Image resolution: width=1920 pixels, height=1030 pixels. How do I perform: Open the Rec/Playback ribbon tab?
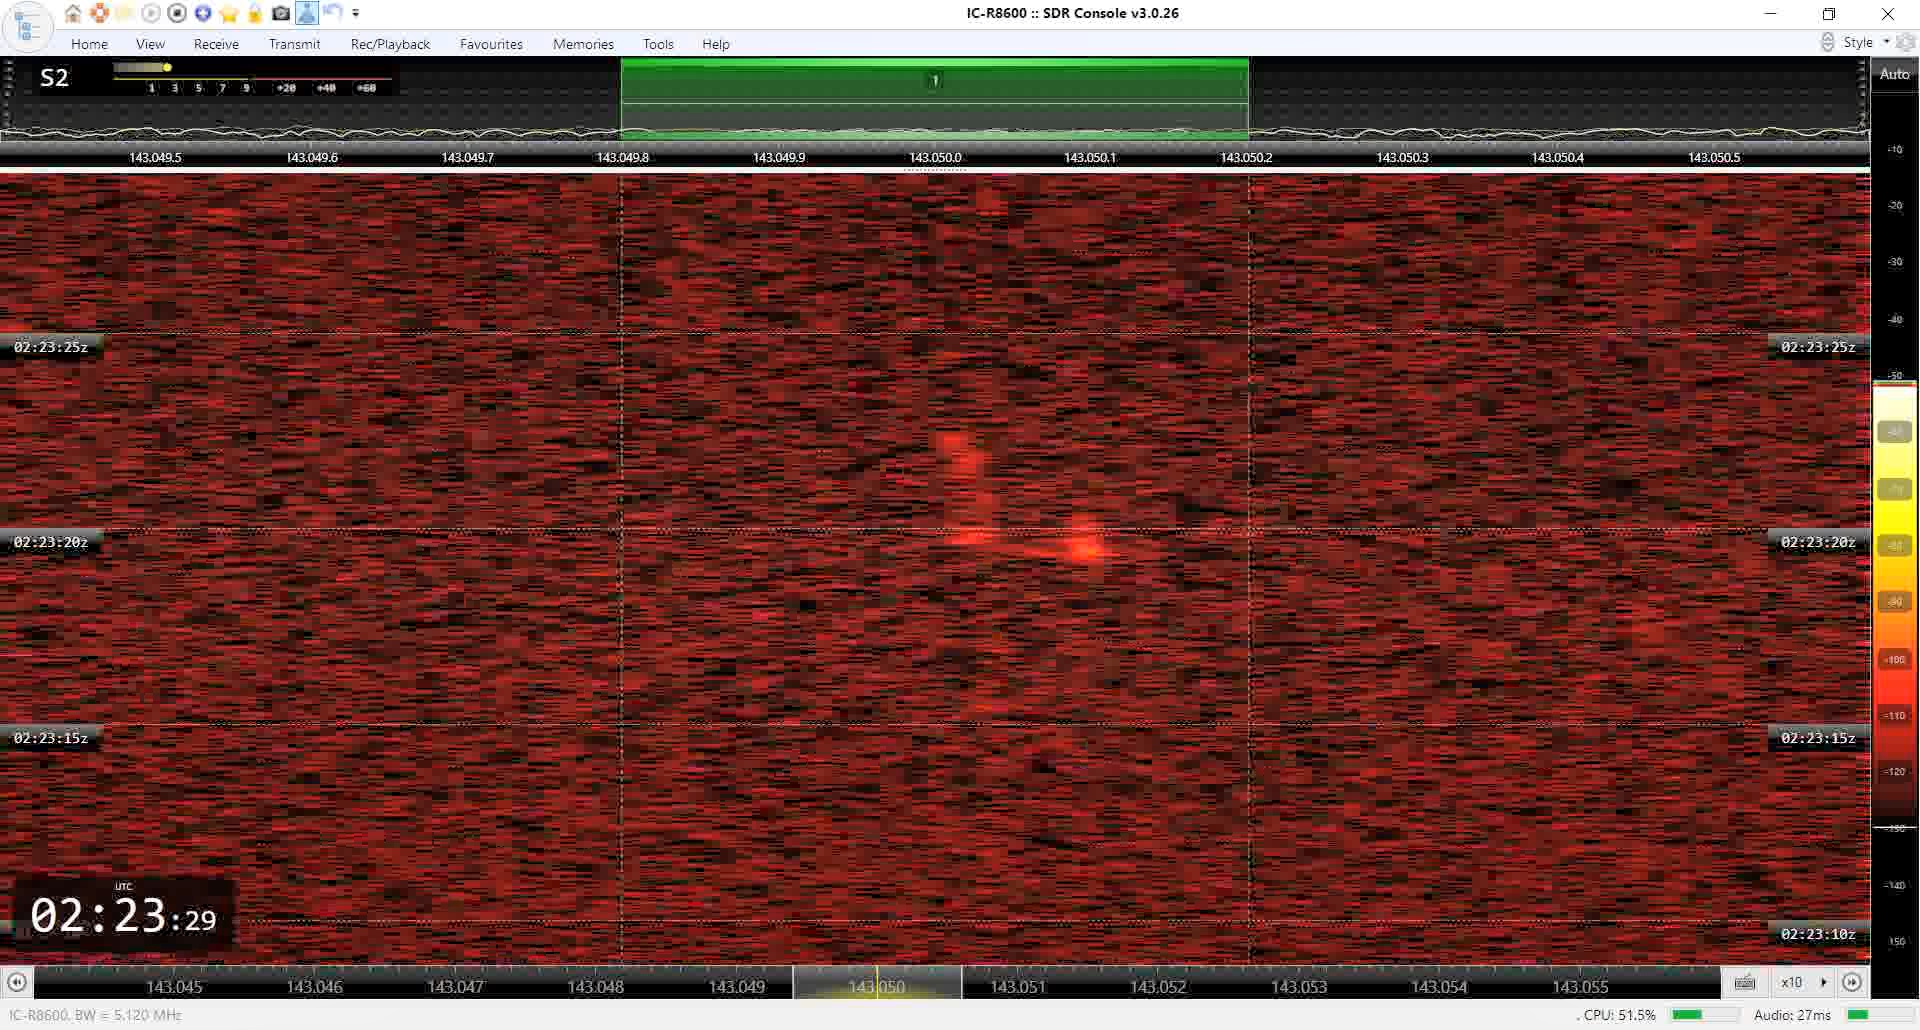(390, 44)
